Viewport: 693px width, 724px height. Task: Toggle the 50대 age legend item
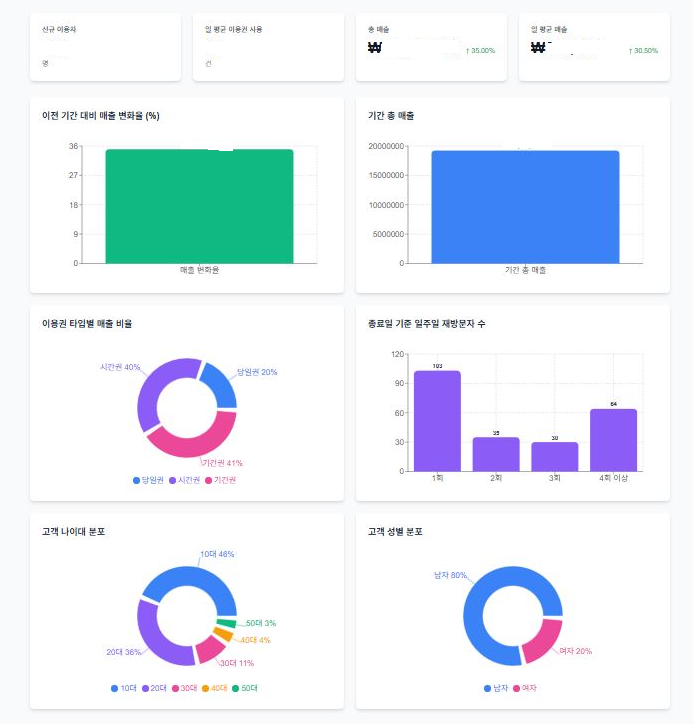tap(245, 688)
